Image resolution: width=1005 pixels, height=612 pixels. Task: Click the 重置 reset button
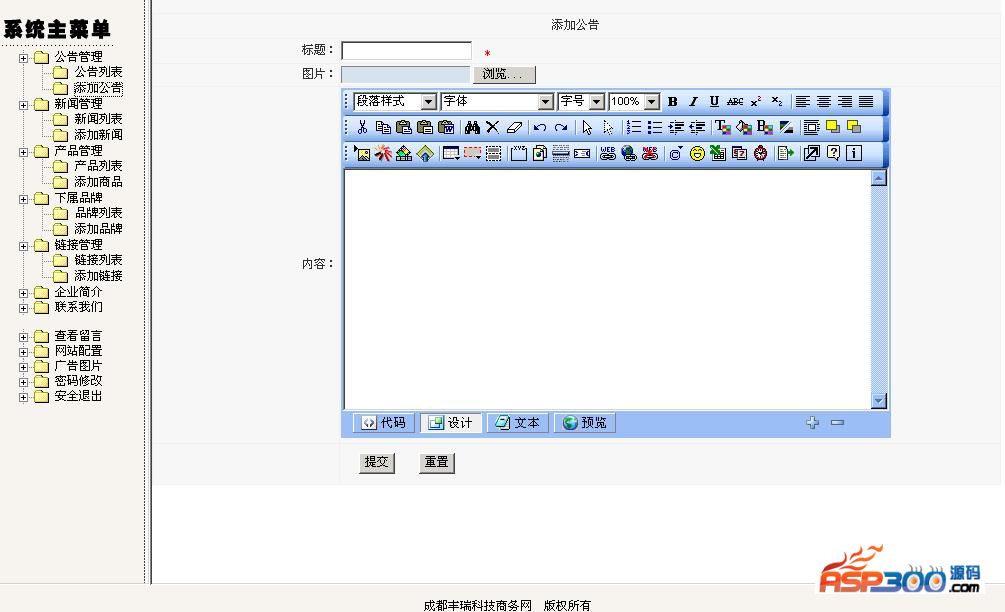click(436, 462)
